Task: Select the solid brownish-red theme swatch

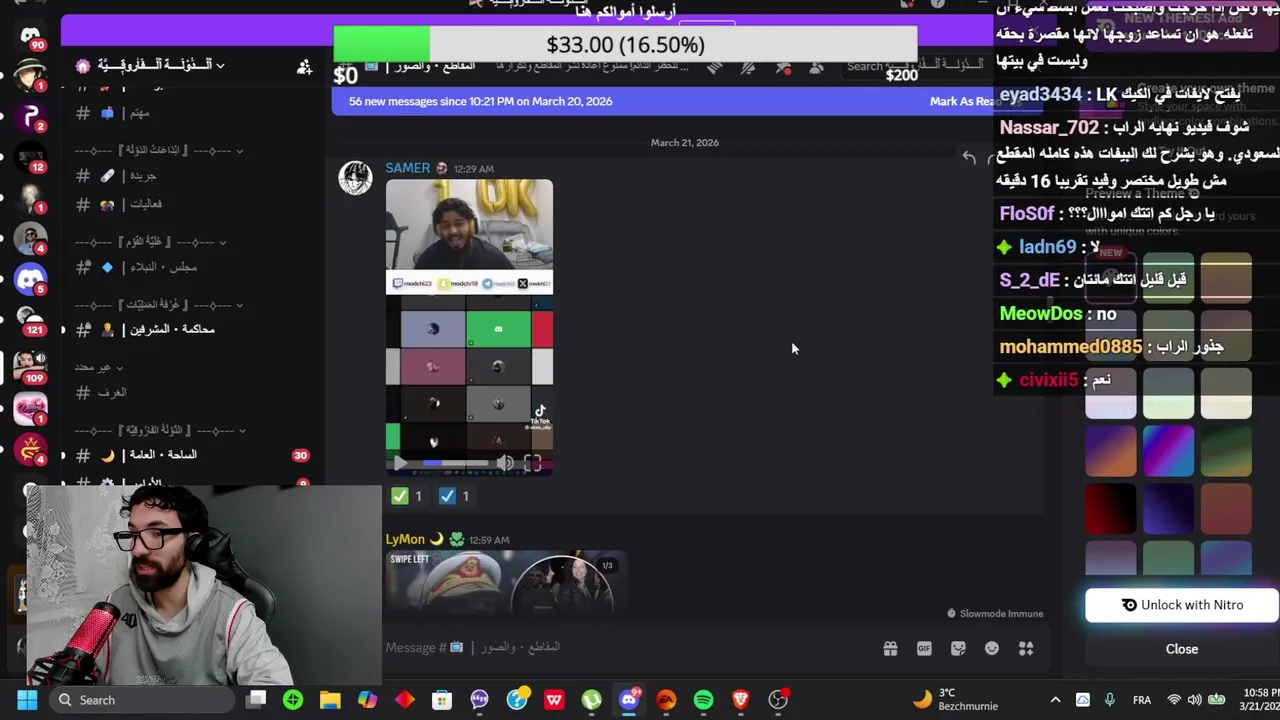Action: pyautogui.click(x=1226, y=508)
